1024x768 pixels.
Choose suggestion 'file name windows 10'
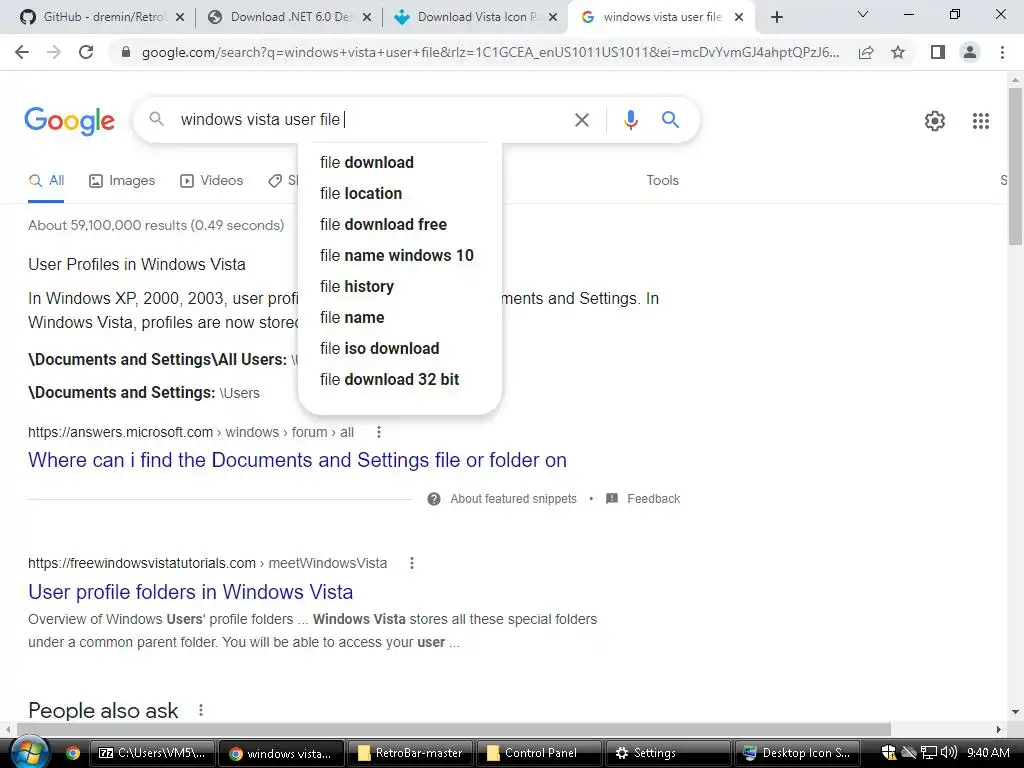pyautogui.click(x=400, y=255)
